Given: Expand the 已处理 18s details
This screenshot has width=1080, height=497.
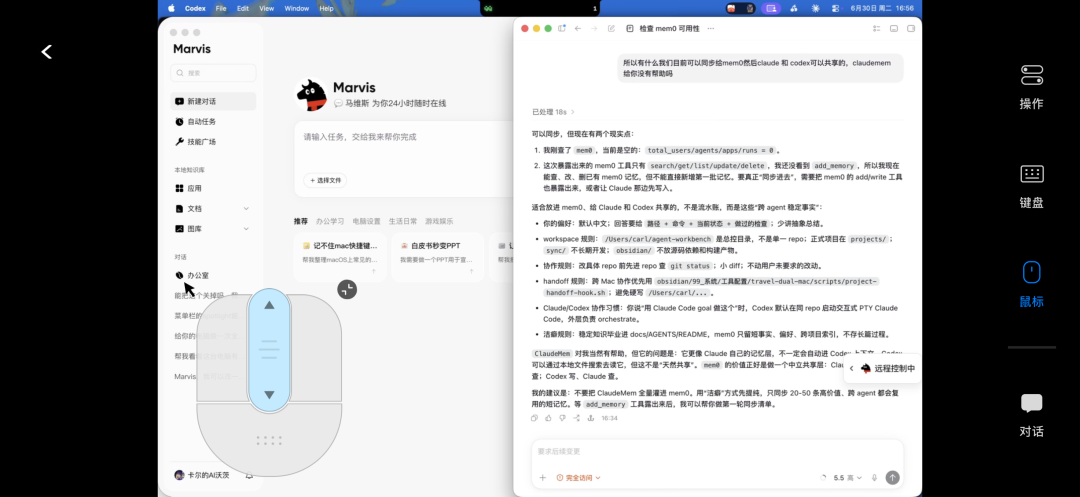Looking at the screenshot, I should [x=553, y=112].
